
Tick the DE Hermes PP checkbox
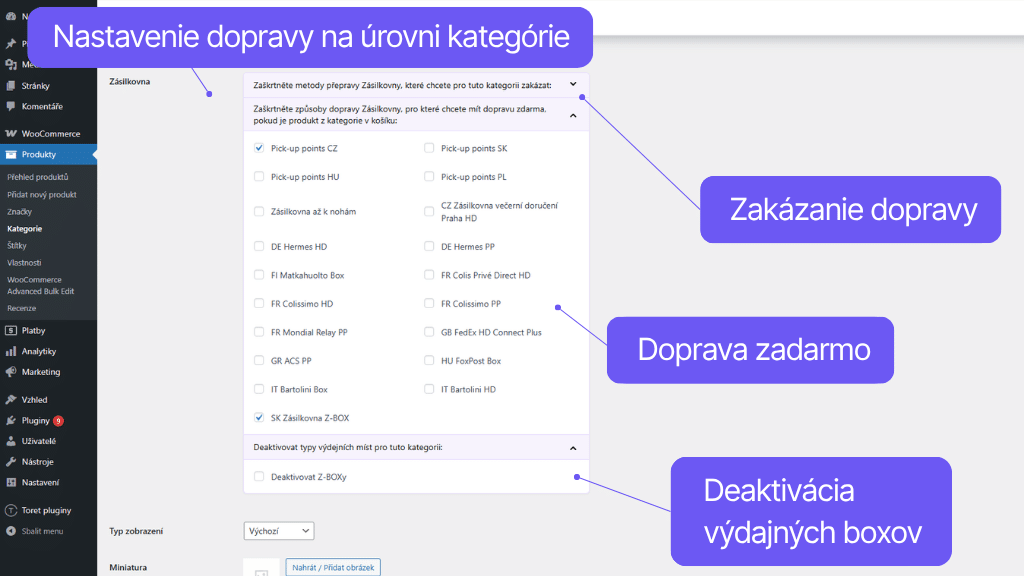[429, 246]
